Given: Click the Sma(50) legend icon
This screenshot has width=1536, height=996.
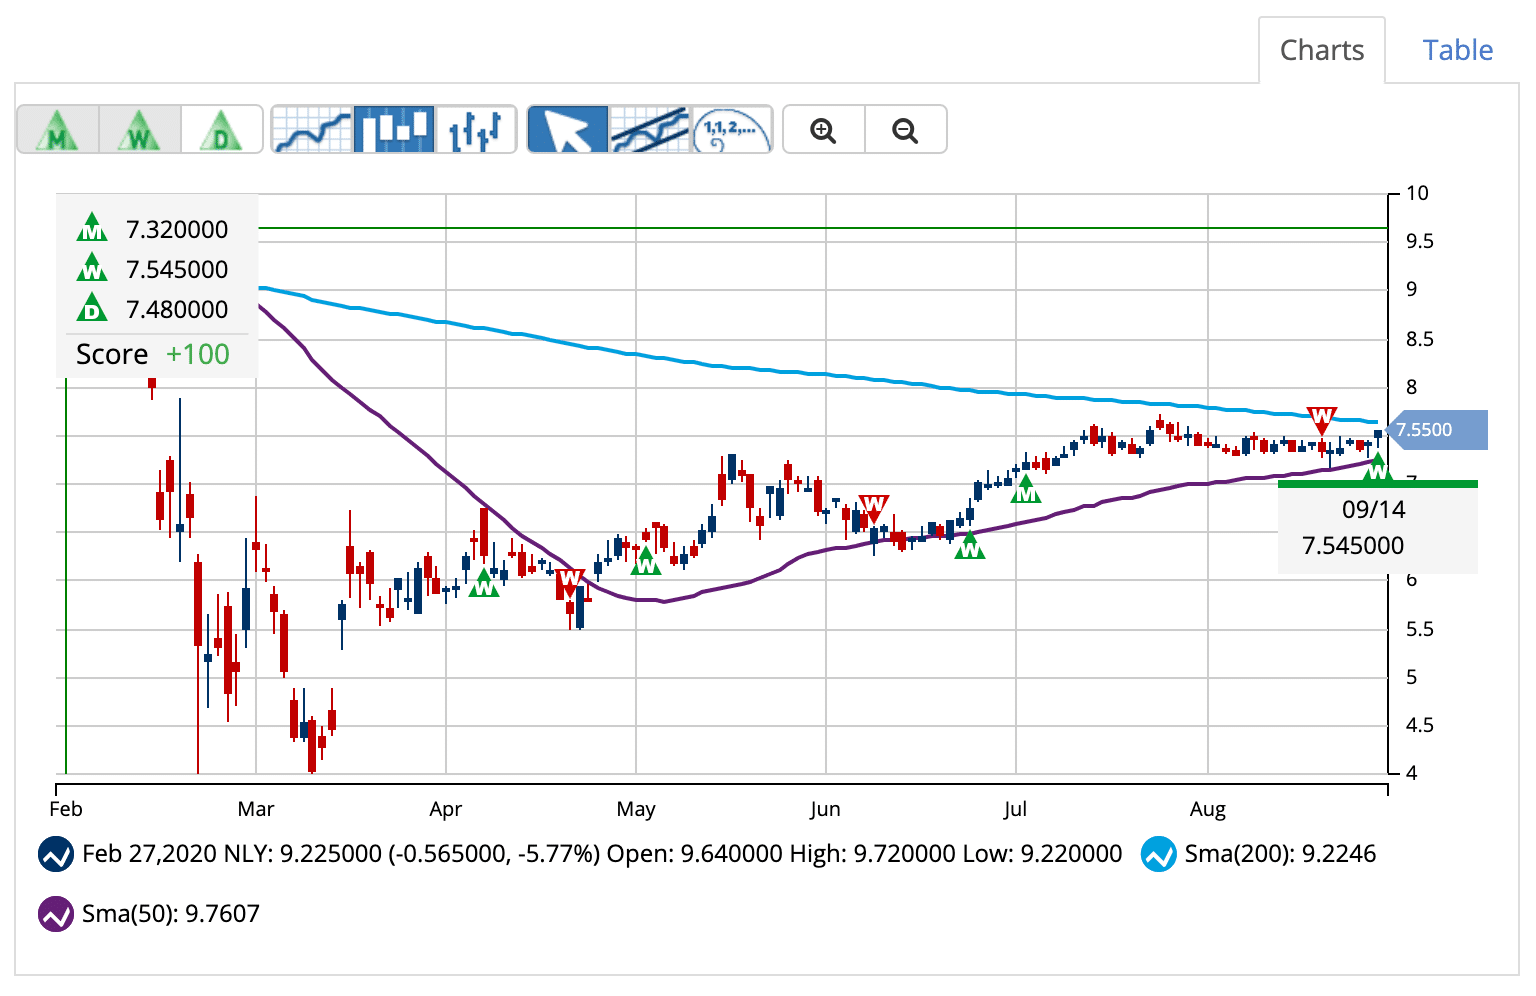Looking at the screenshot, I should (56, 914).
